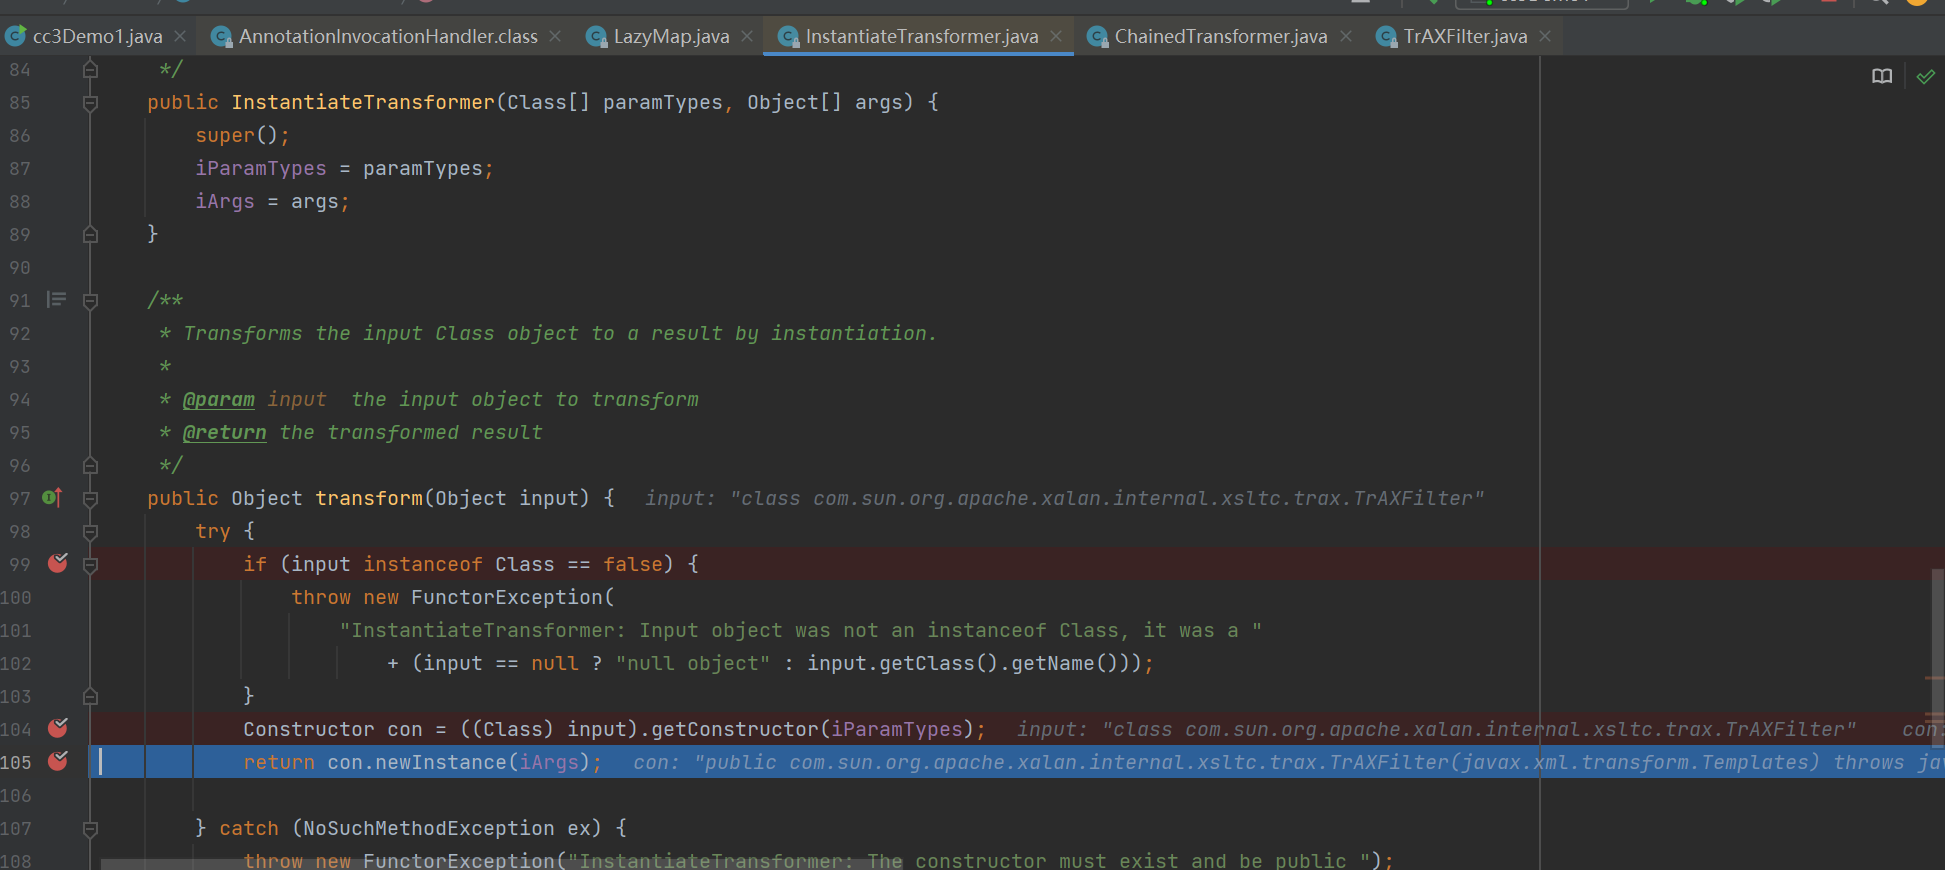1945x870 pixels.
Task: Click inline debug value on line 97
Action: point(1064,499)
